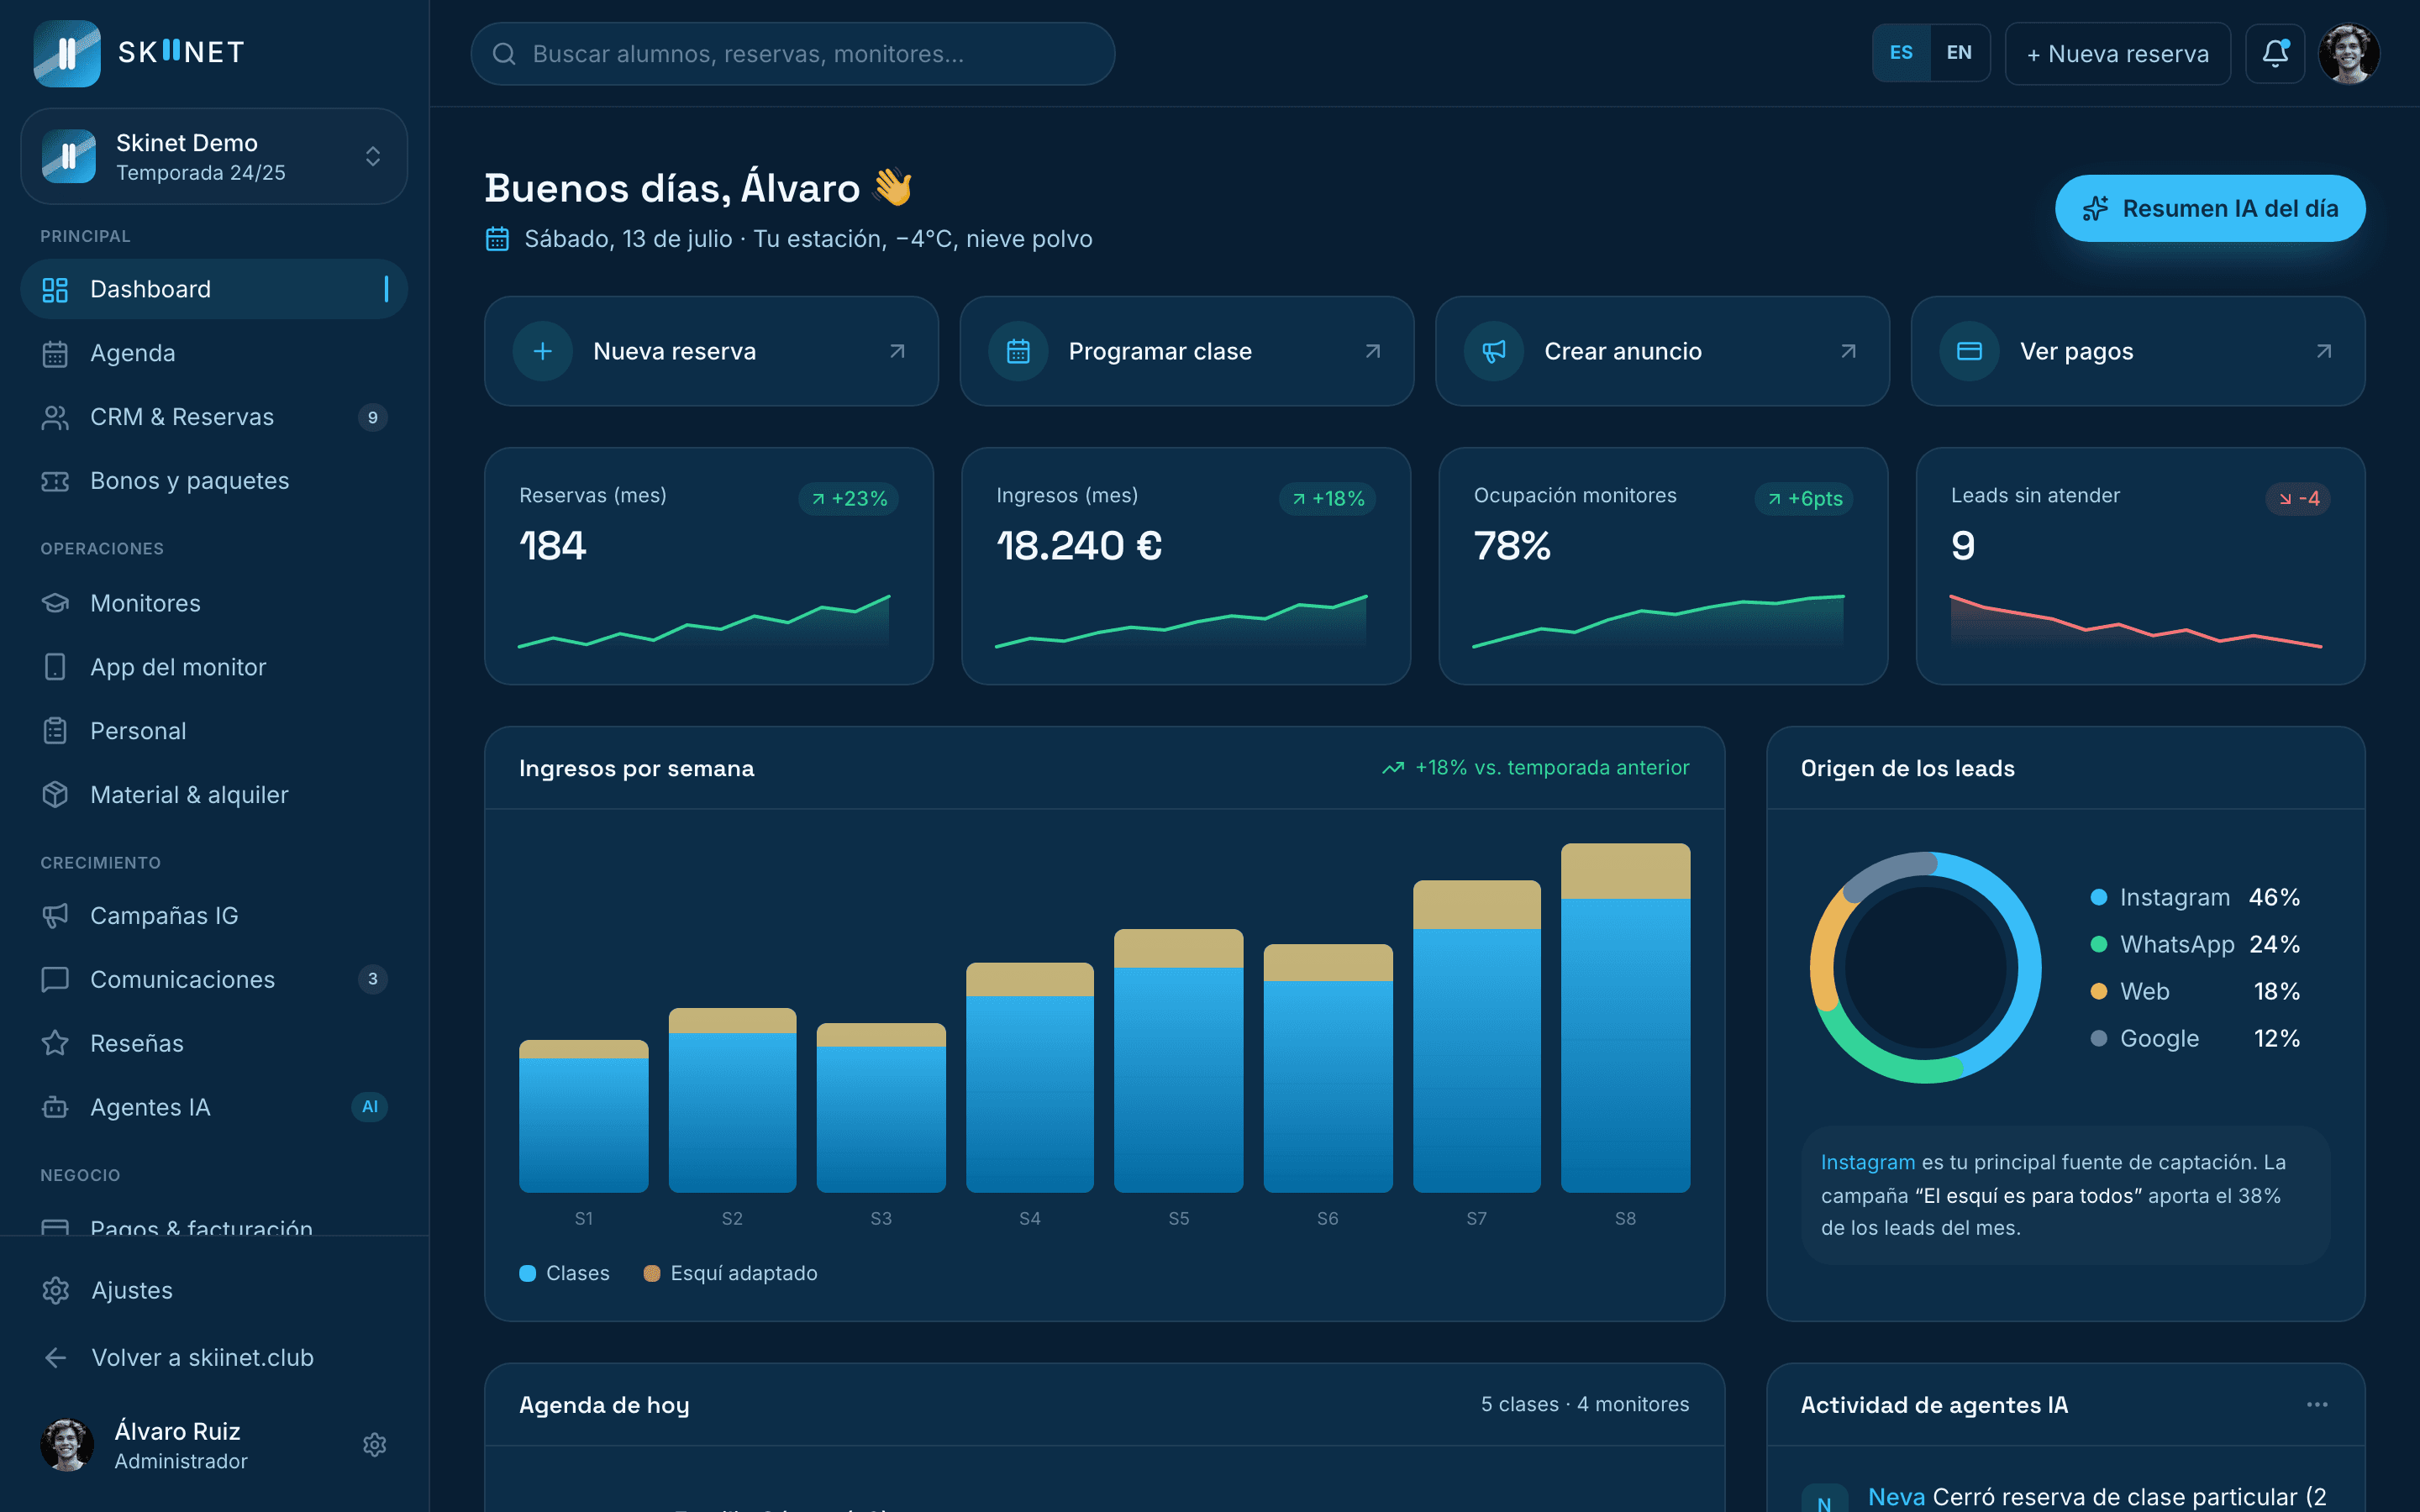The height and width of the screenshot is (1512, 2420).
Task: Click the Esquí adaptado legend color dot
Action: tap(651, 1273)
